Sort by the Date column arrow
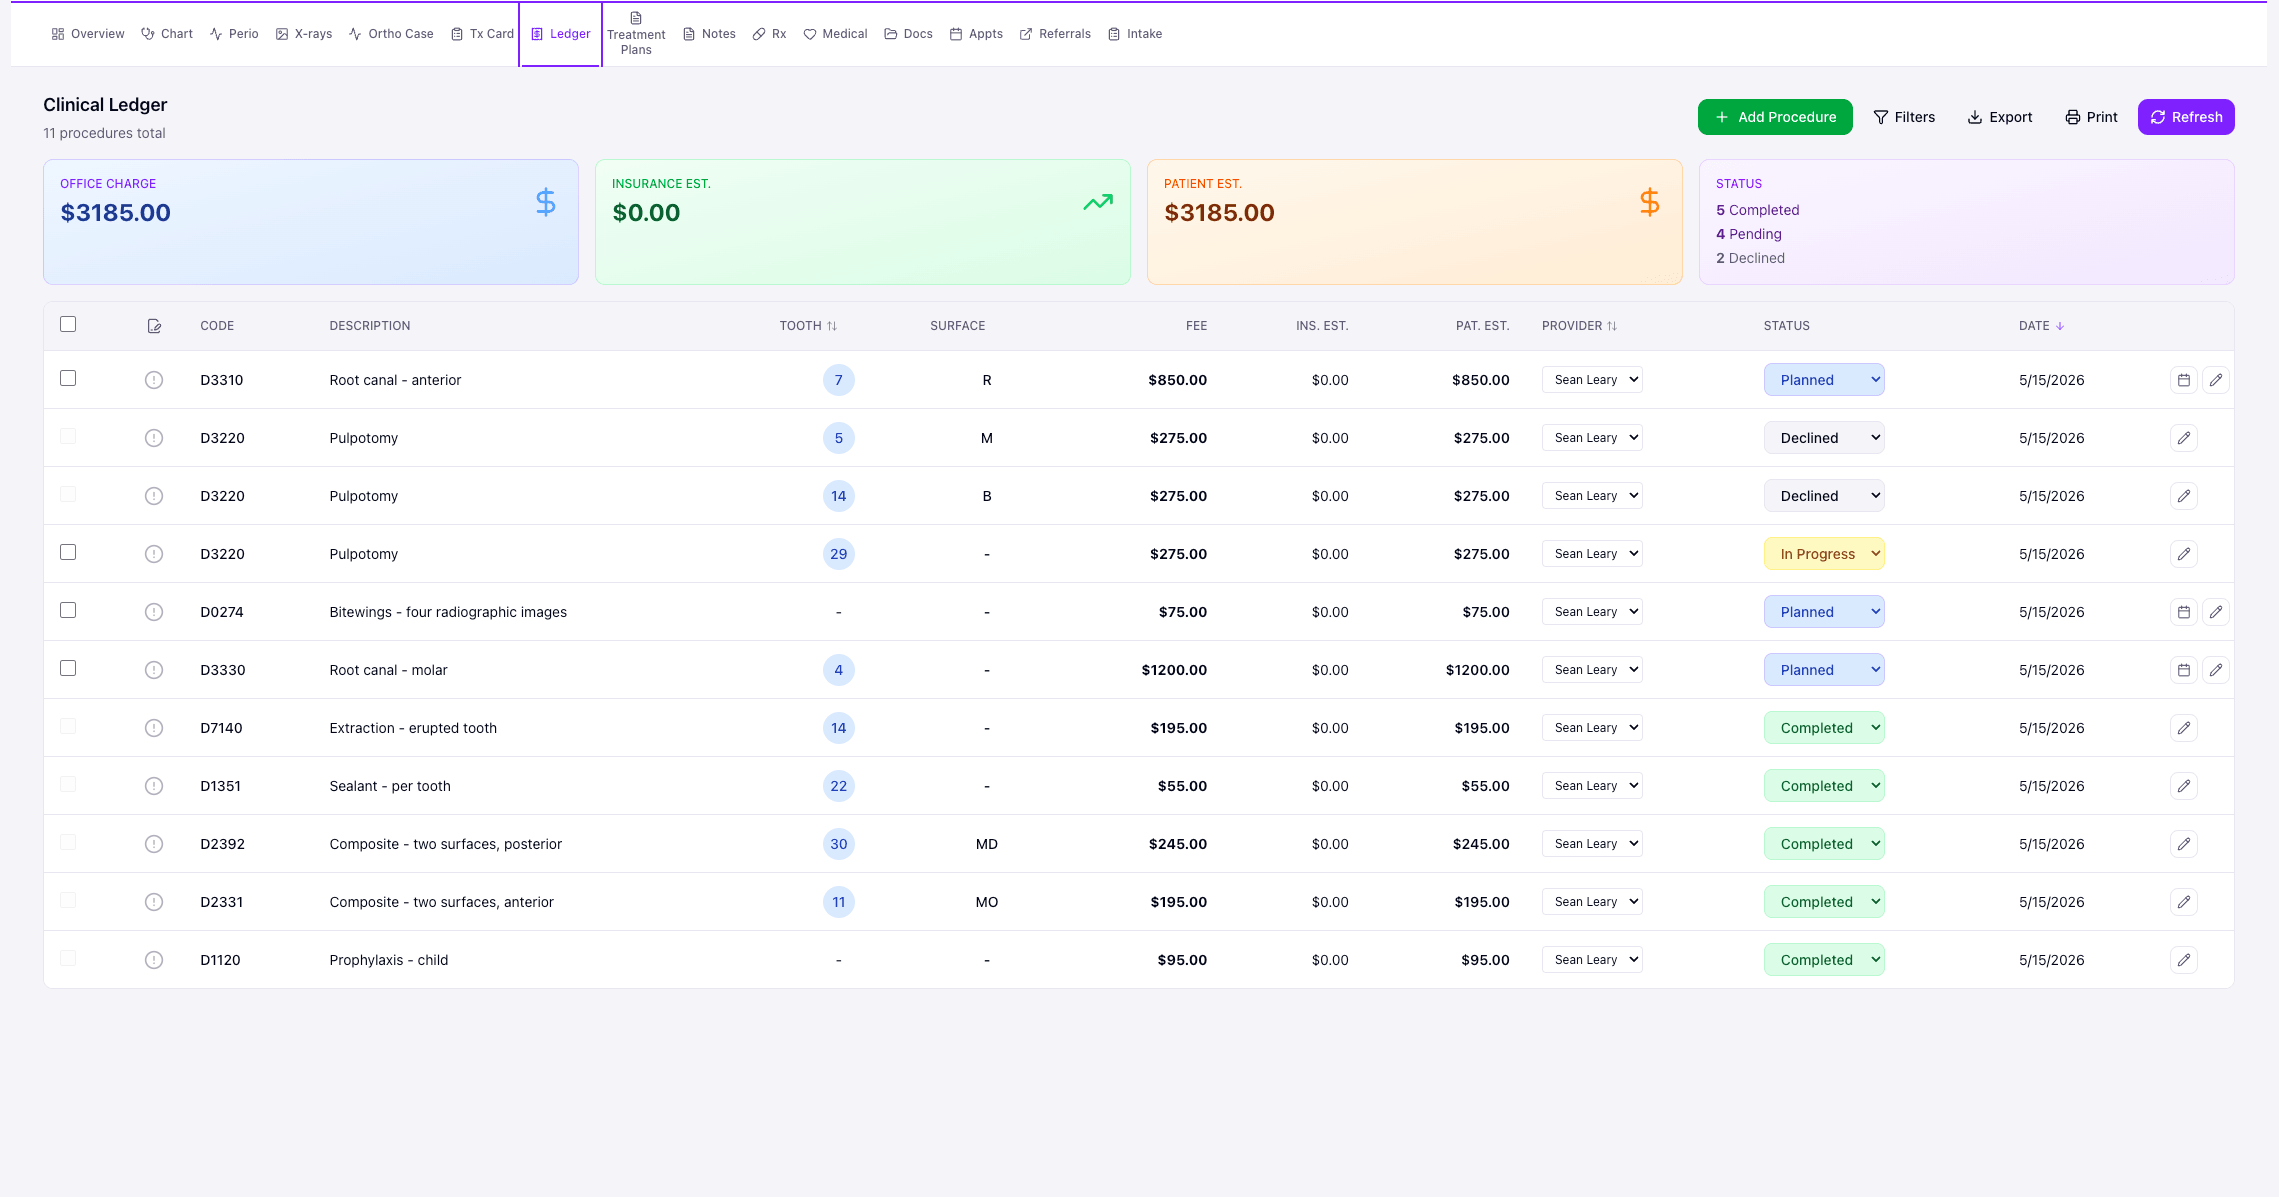The height and width of the screenshot is (1197, 2279). click(x=2060, y=326)
